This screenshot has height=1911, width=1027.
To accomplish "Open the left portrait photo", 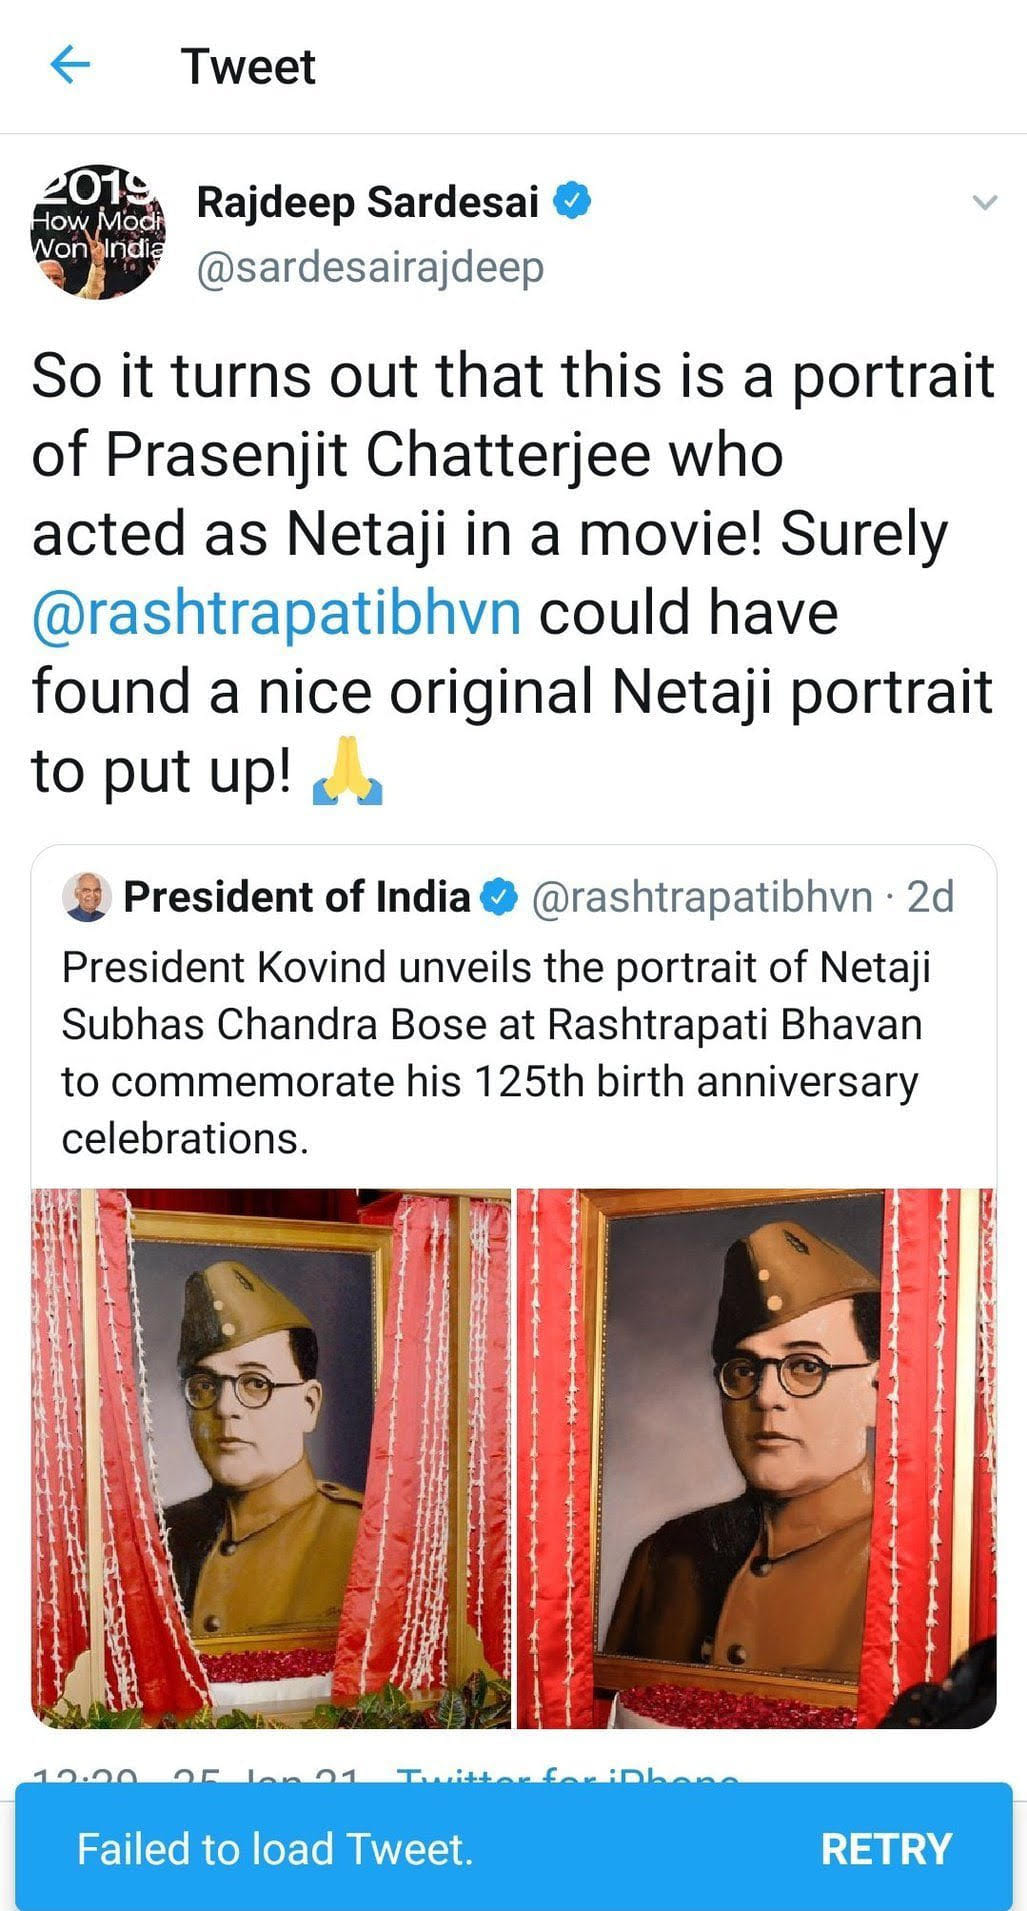I will (x=271, y=1457).
